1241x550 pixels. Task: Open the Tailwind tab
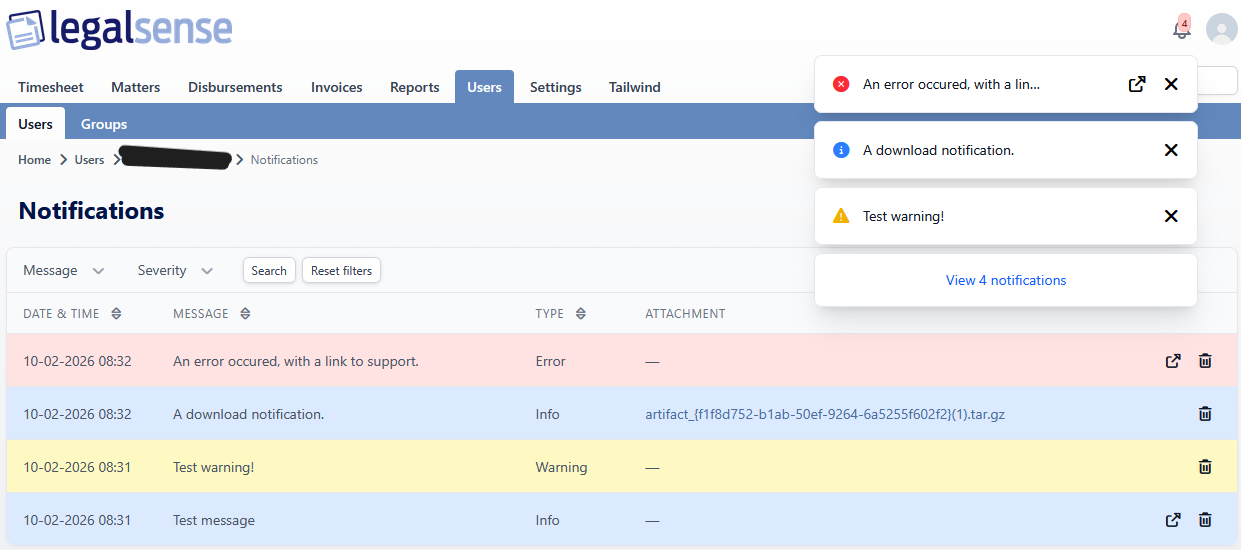[635, 87]
